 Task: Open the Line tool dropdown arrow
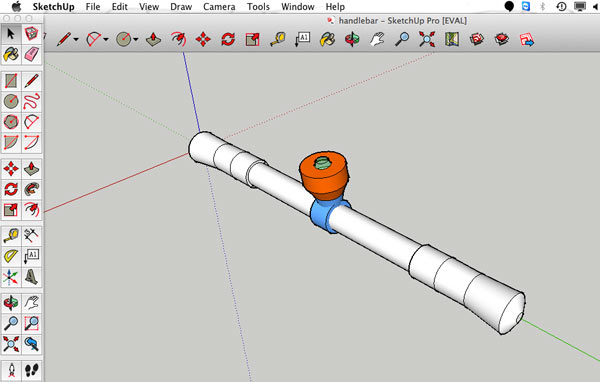(x=76, y=39)
